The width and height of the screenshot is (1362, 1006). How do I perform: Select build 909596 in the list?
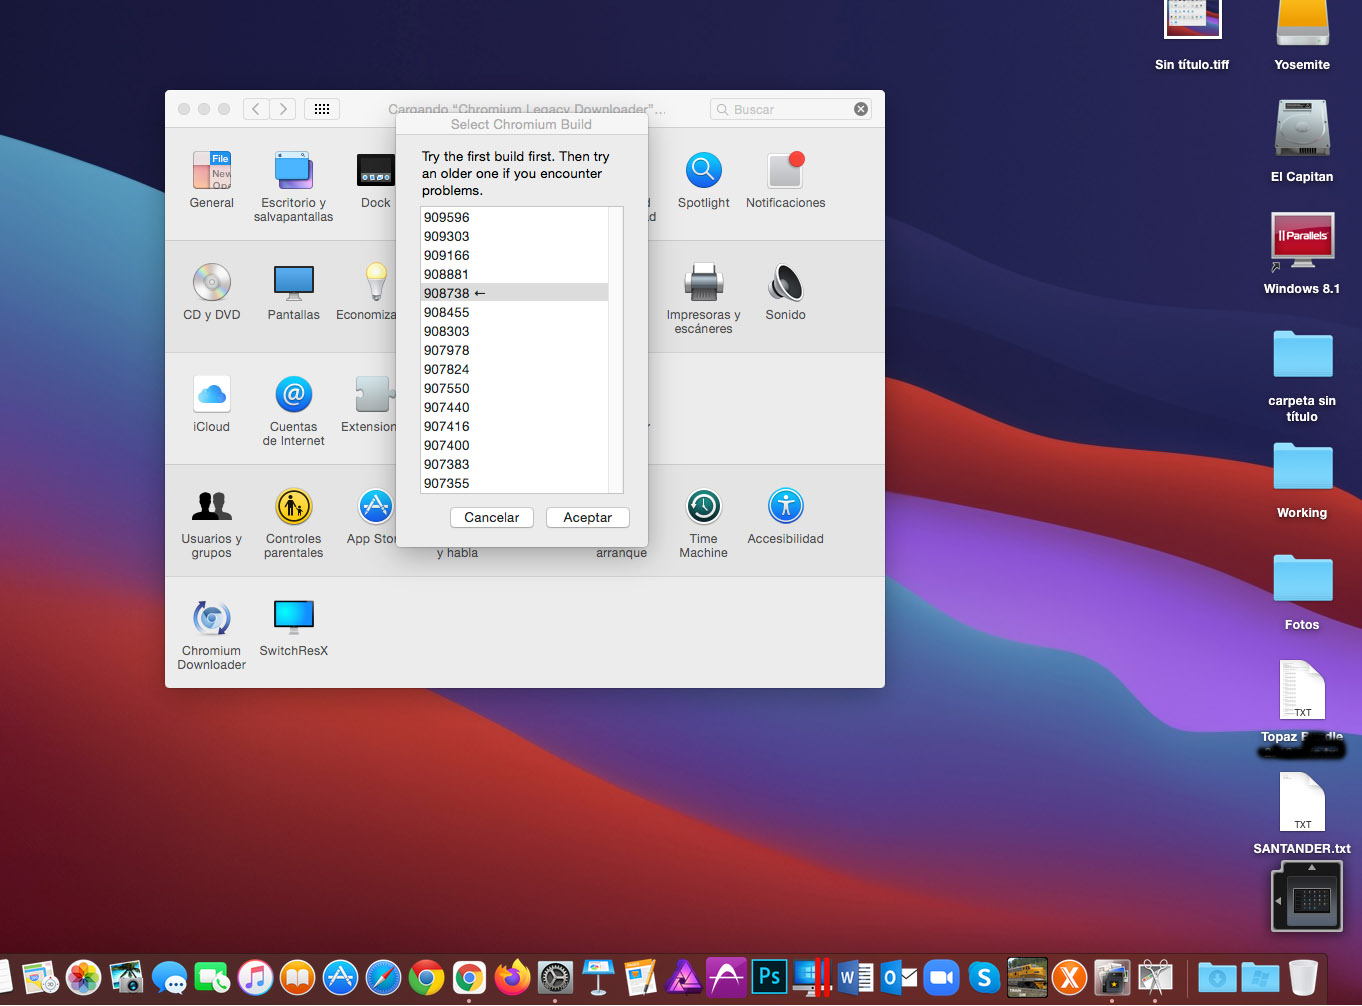(447, 217)
